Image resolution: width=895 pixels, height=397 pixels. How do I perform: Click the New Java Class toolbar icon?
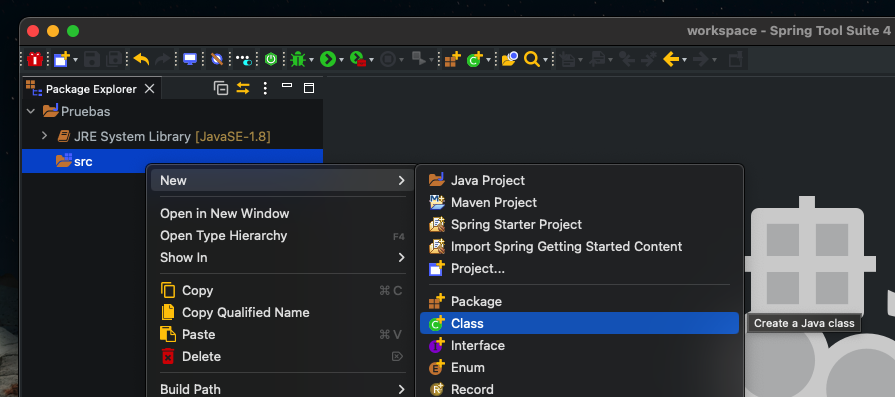[475, 59]
